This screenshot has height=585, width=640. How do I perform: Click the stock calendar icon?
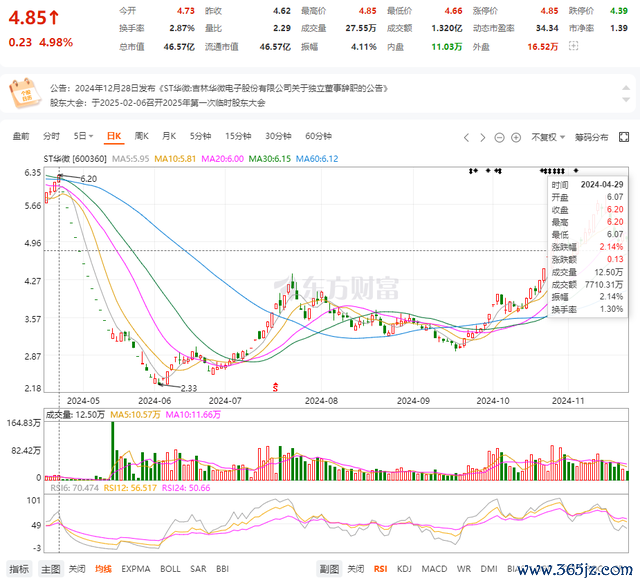(x=25, y=93)
